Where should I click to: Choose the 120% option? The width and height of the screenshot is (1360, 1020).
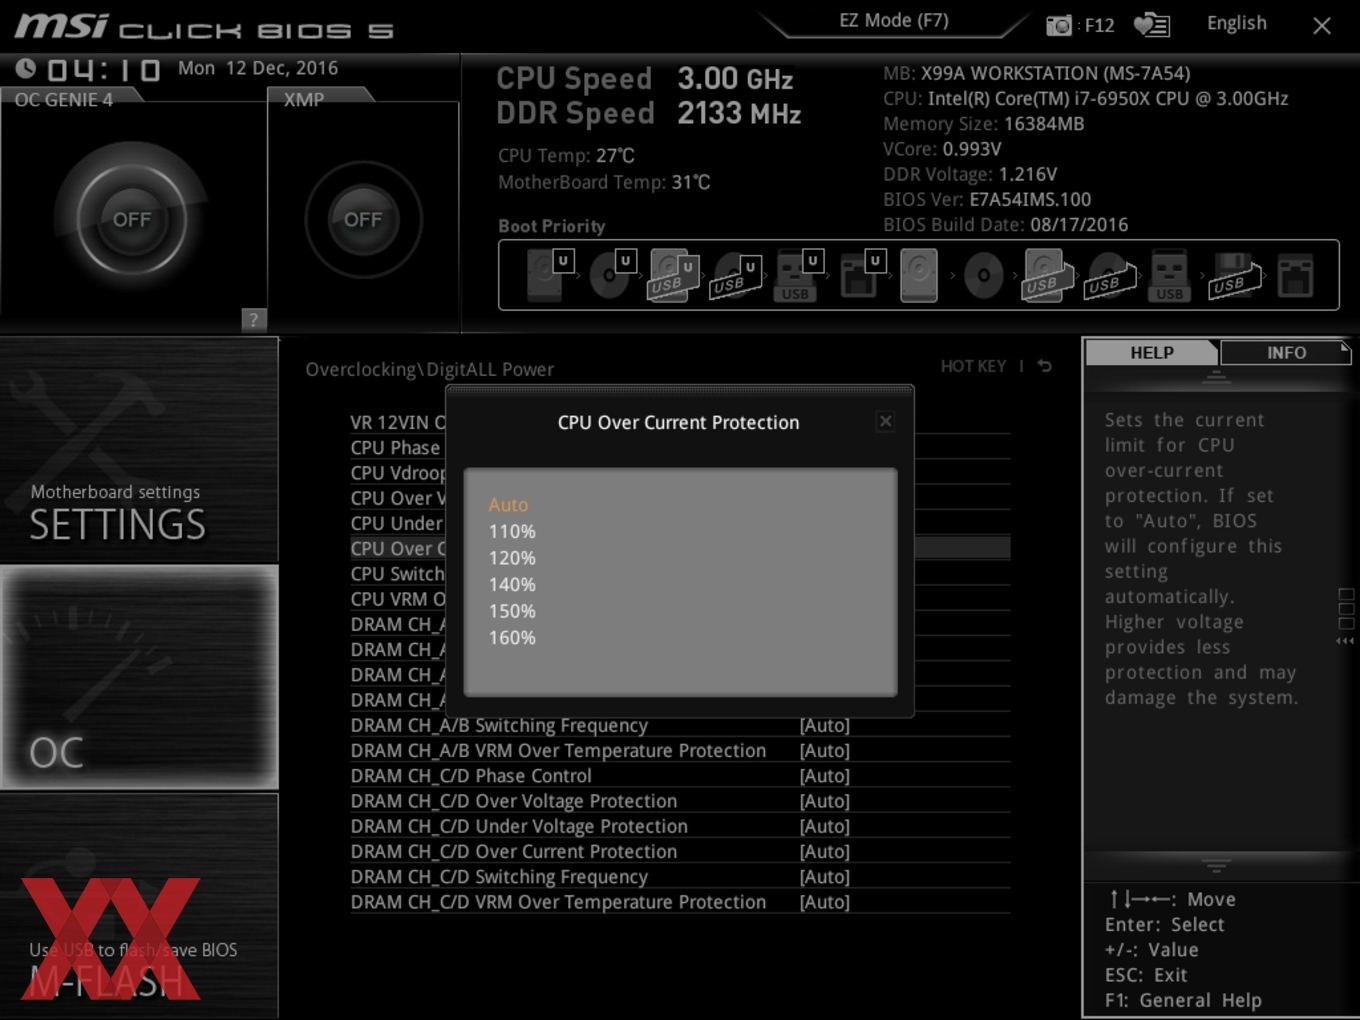click(512, 558)
